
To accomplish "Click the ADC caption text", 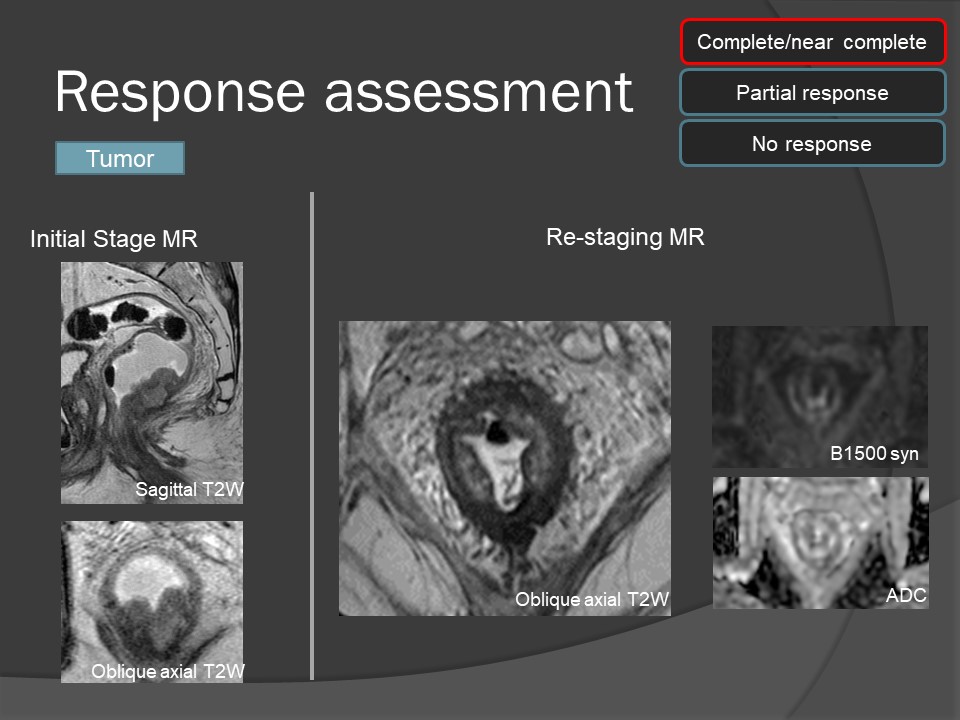I will click(906, 596).
